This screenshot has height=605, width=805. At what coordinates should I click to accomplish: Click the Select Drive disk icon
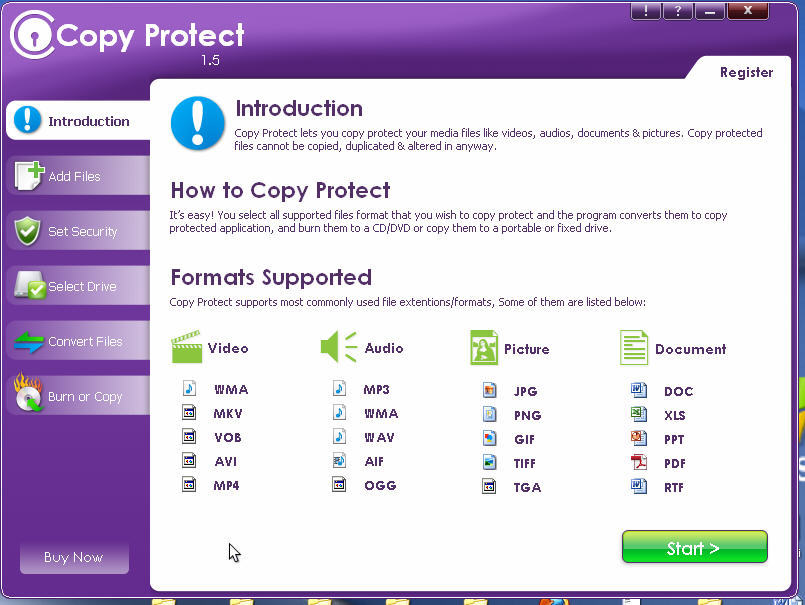pyautogui.click(x=30, y=285)
